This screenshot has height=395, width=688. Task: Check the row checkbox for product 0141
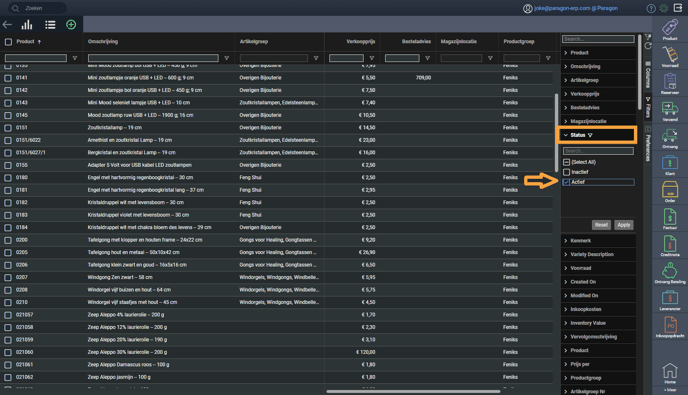coord(8,78)
